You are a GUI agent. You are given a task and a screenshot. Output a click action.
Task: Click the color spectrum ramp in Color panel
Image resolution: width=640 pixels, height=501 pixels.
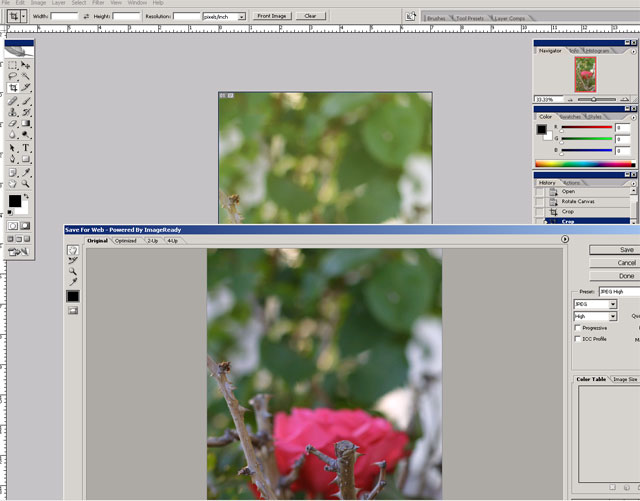(584, 163)
